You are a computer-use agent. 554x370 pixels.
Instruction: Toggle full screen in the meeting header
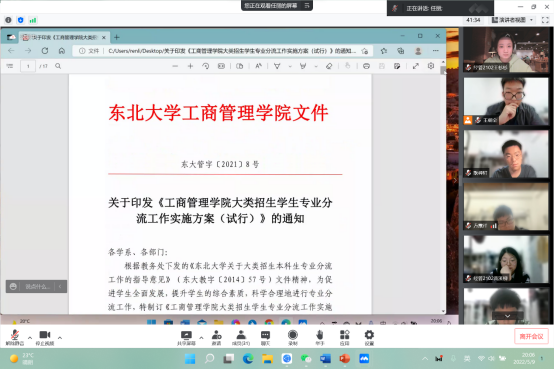tap(545, 20)
